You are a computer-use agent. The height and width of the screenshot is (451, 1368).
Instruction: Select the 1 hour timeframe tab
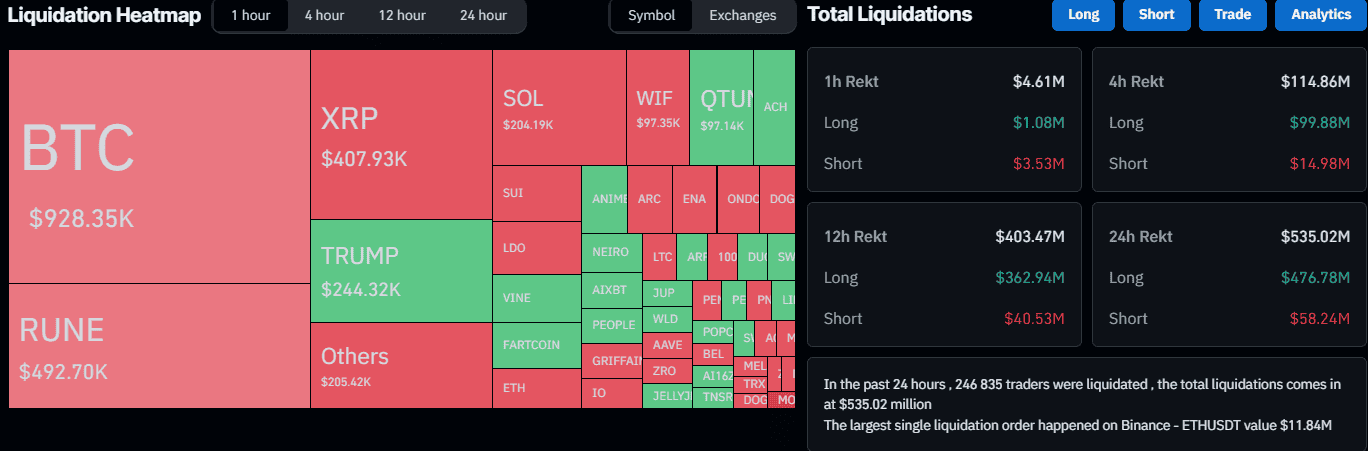(250, 16)
